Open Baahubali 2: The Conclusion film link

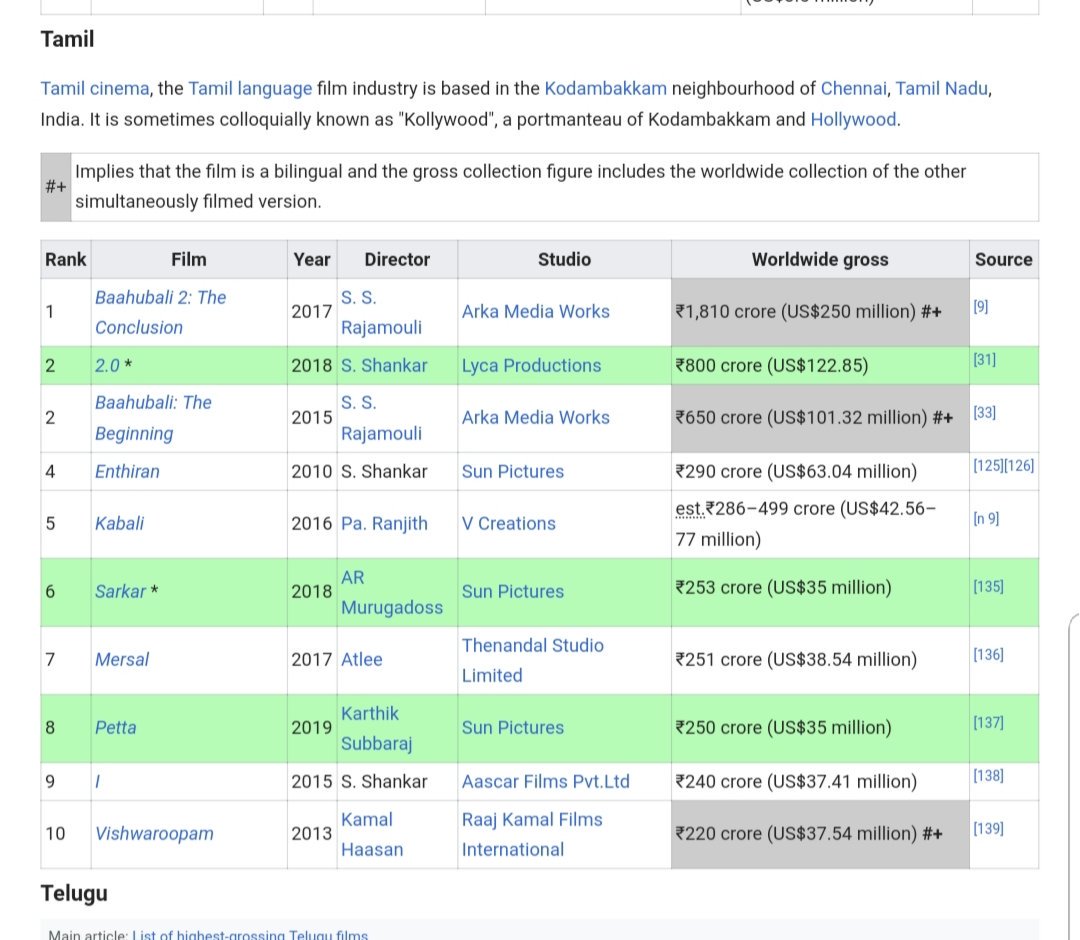[160, 313]
